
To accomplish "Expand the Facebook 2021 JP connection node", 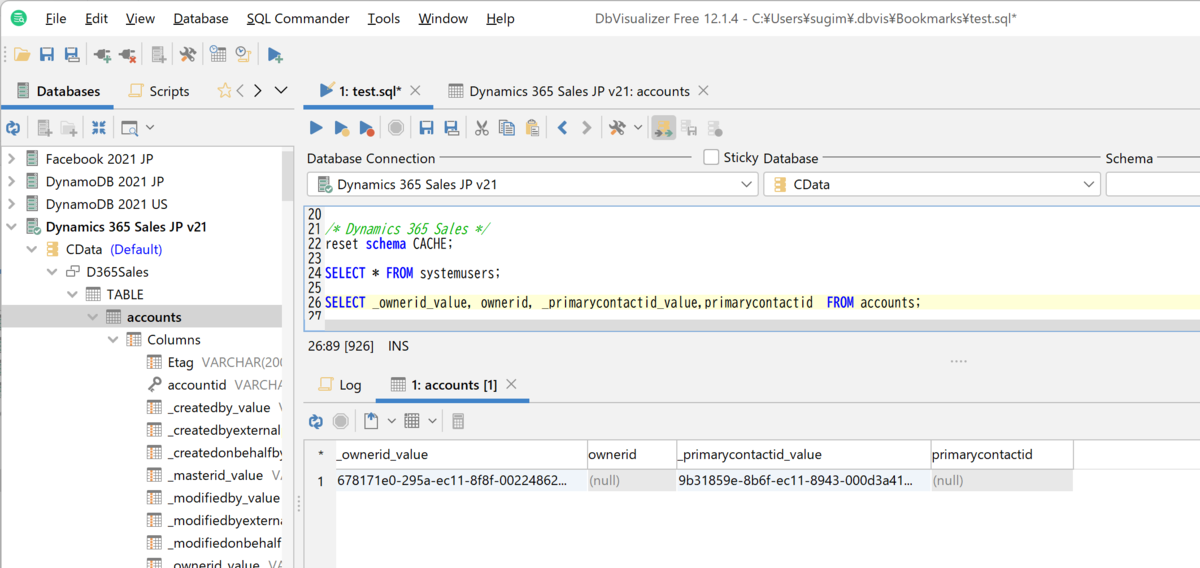I will point(12,158).
